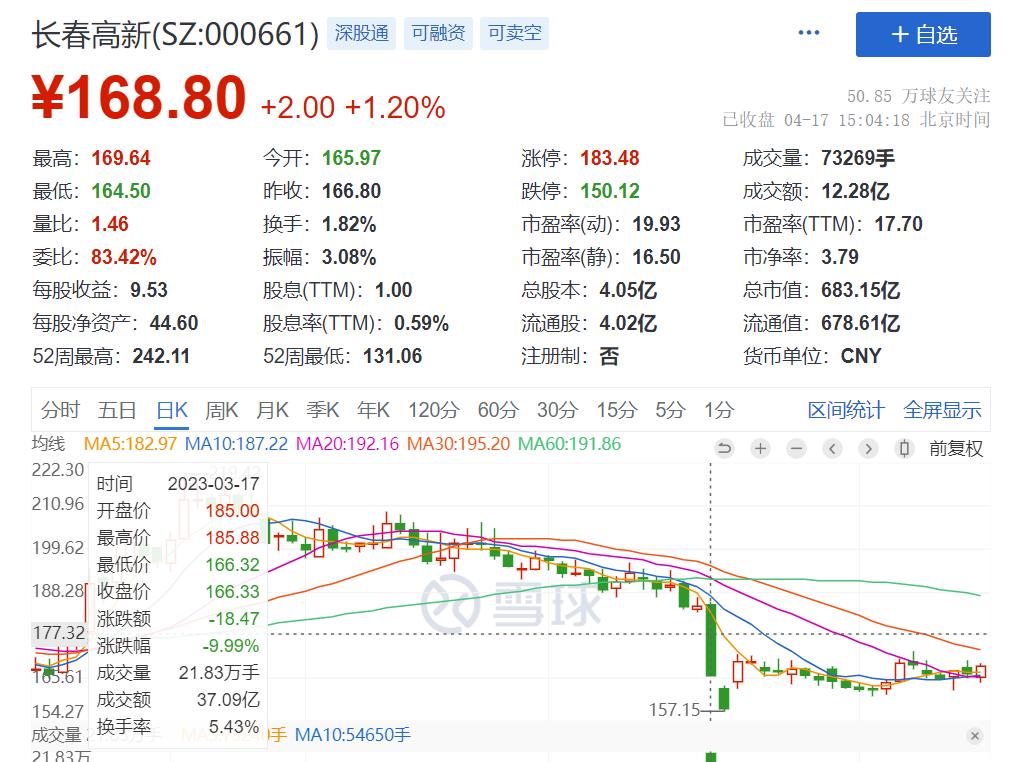Select the 季K tab

(322, 410)
